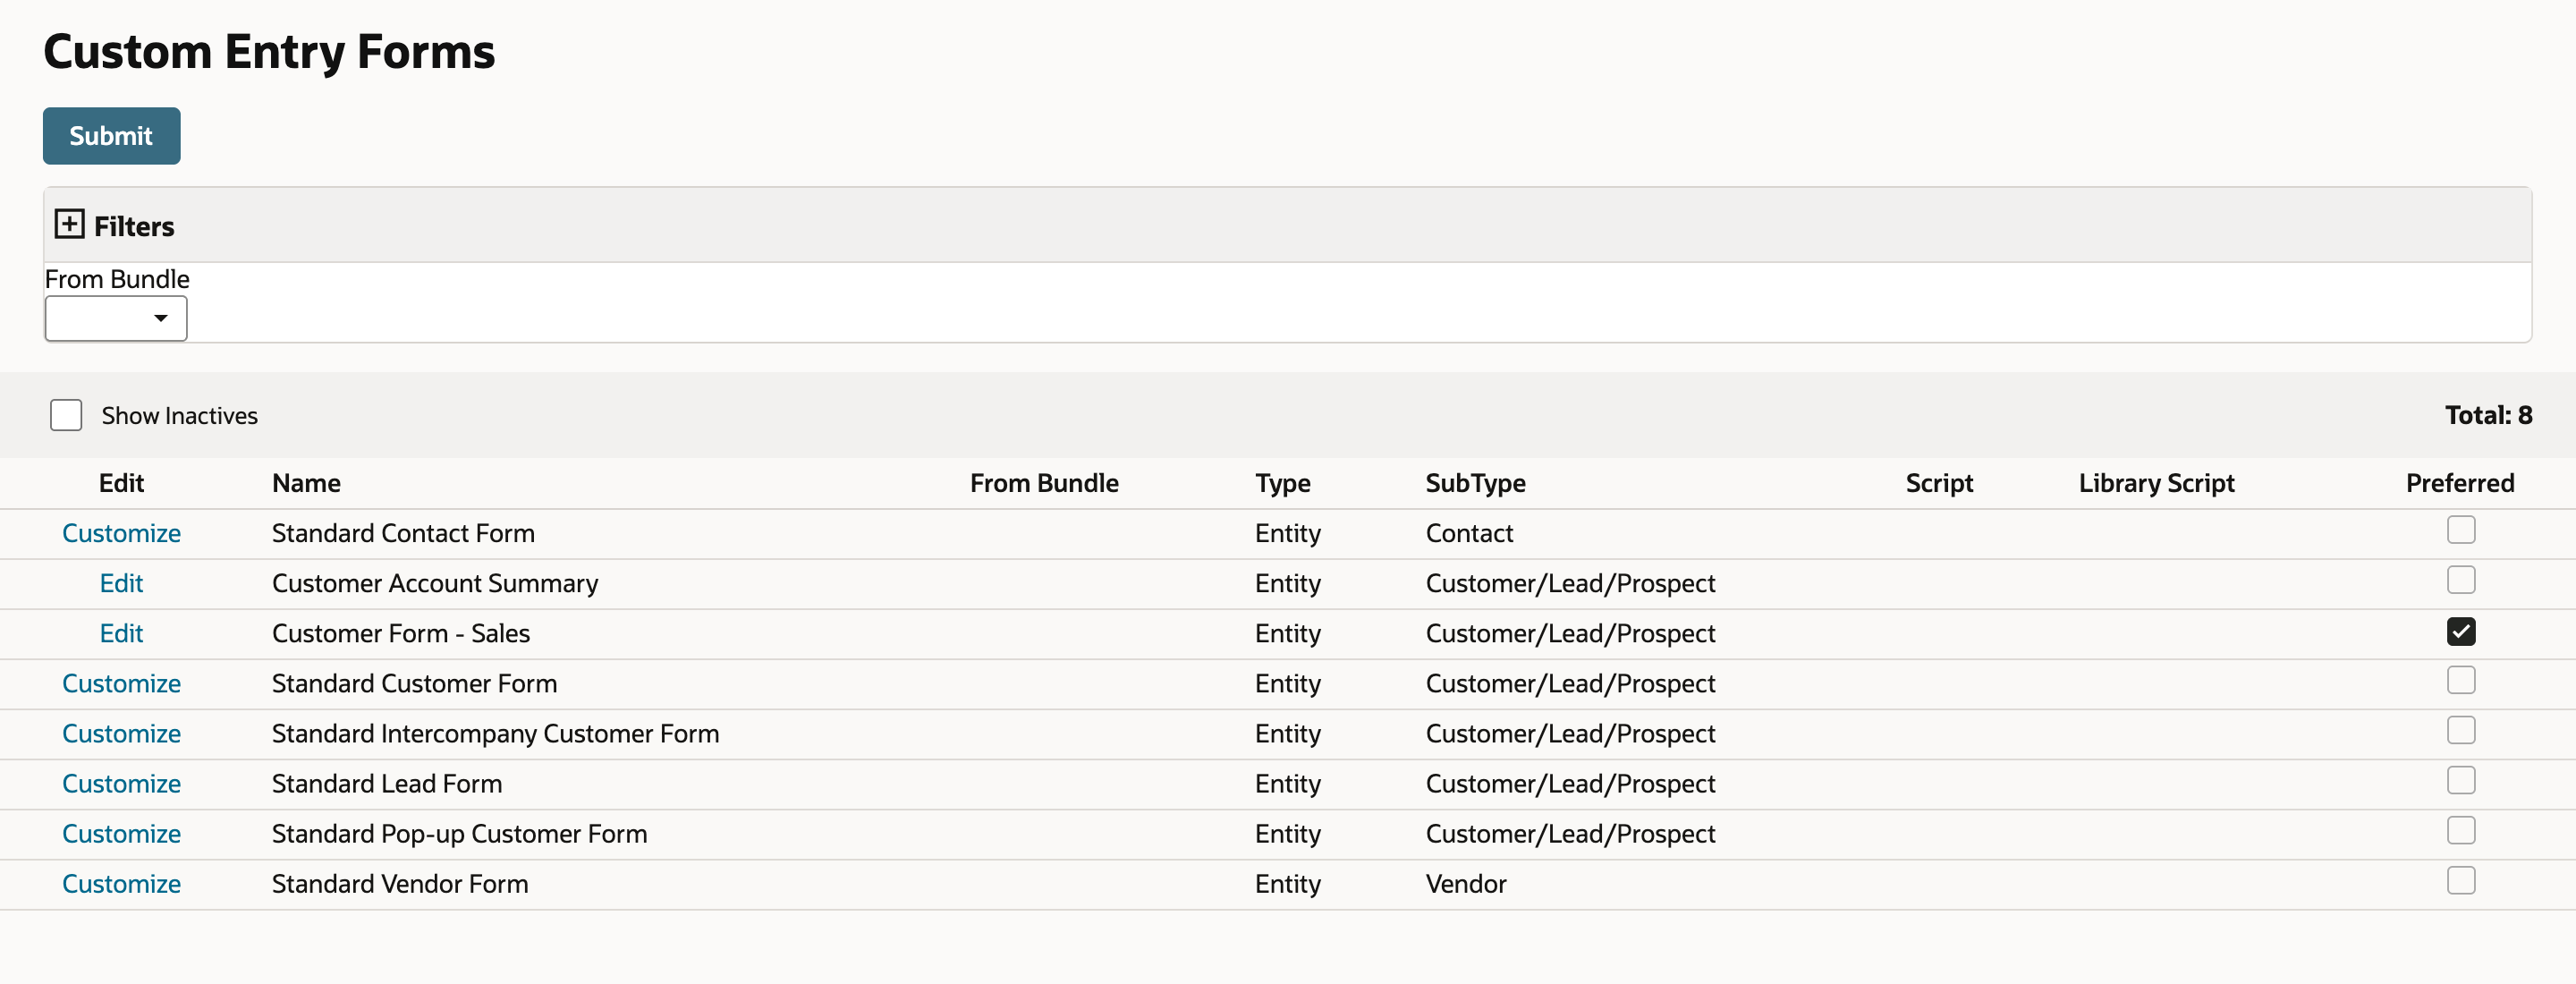The width and height of the screenshot is (2576, 984).
Task: Check Preferred for Standard Vendor Form
Action: click(x=2460, y=880)
